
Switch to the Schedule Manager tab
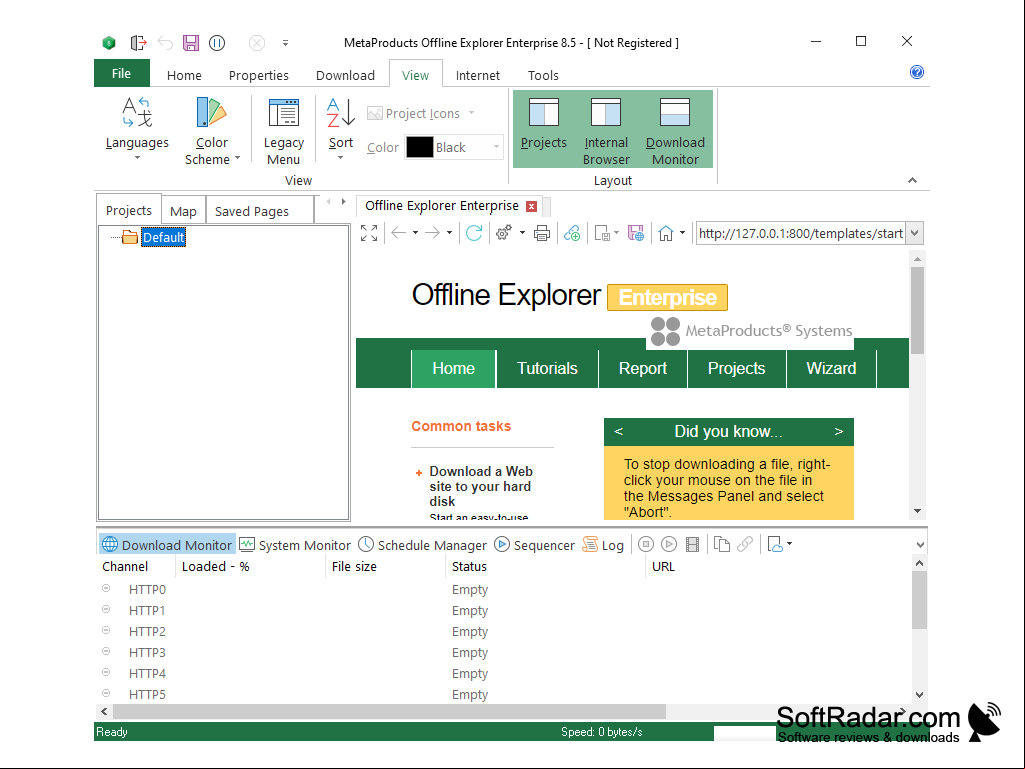coord(422,545)
